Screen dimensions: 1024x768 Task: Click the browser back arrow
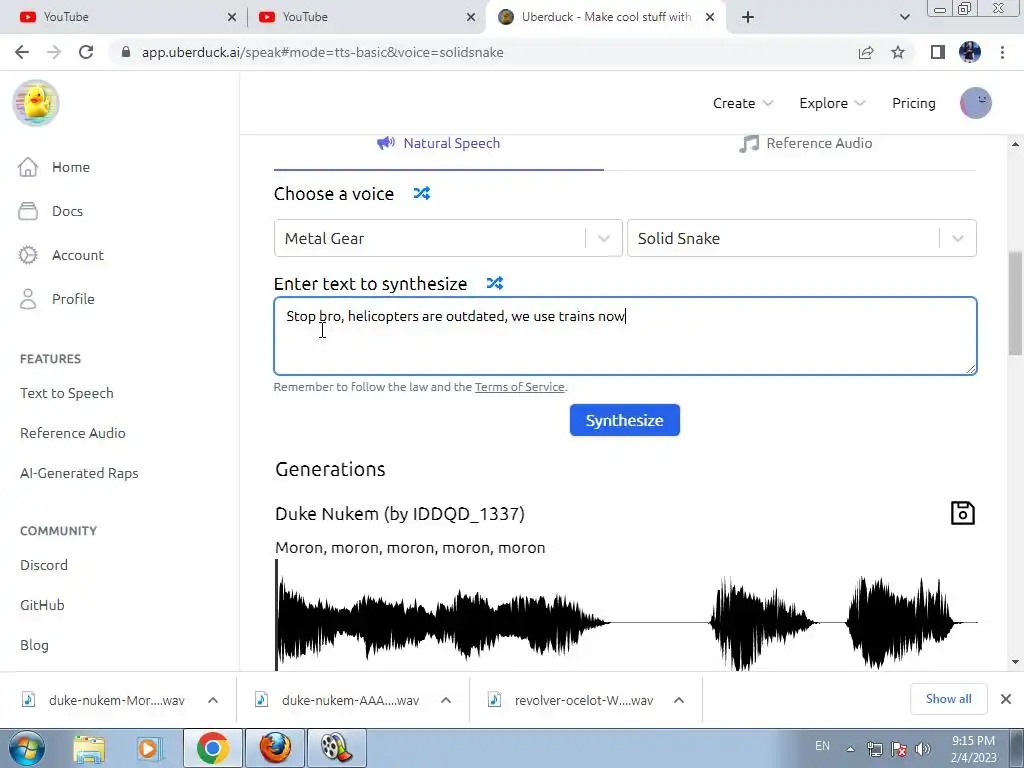[x=22, y=52]
